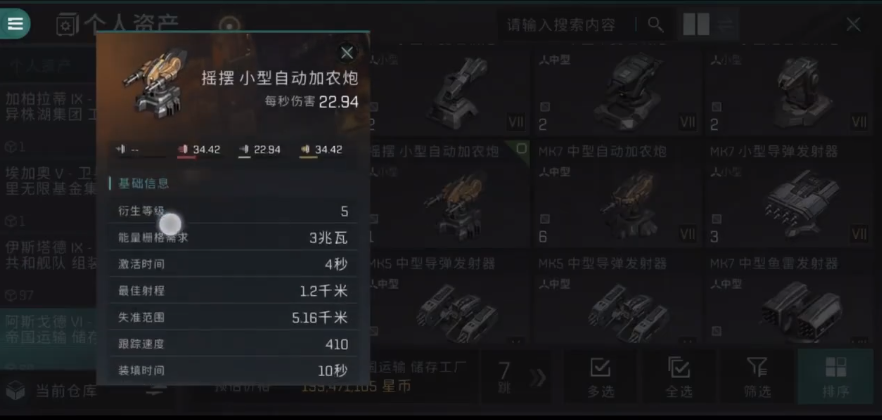Click the search magnifier icon
The height and width of the screenshot is (420, 882).
coord(655,24)
